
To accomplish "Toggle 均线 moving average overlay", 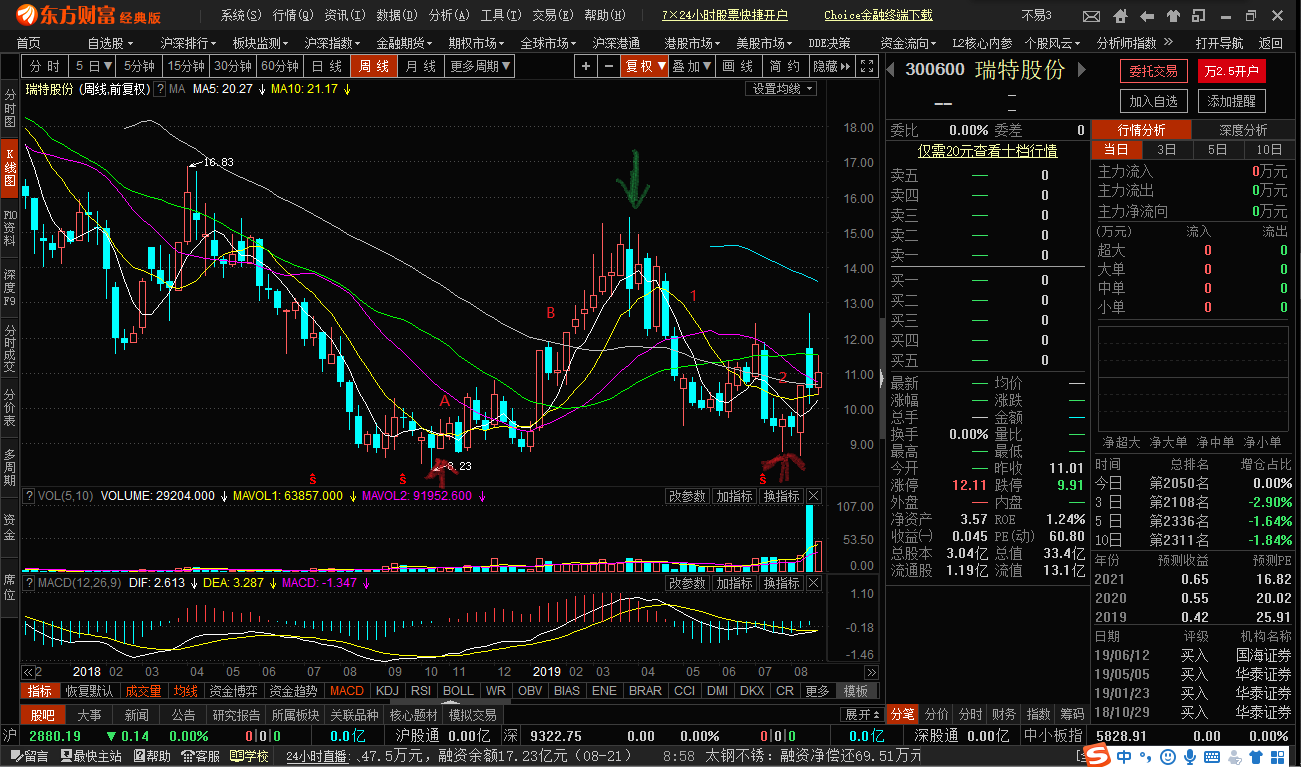I will point(185,691).
